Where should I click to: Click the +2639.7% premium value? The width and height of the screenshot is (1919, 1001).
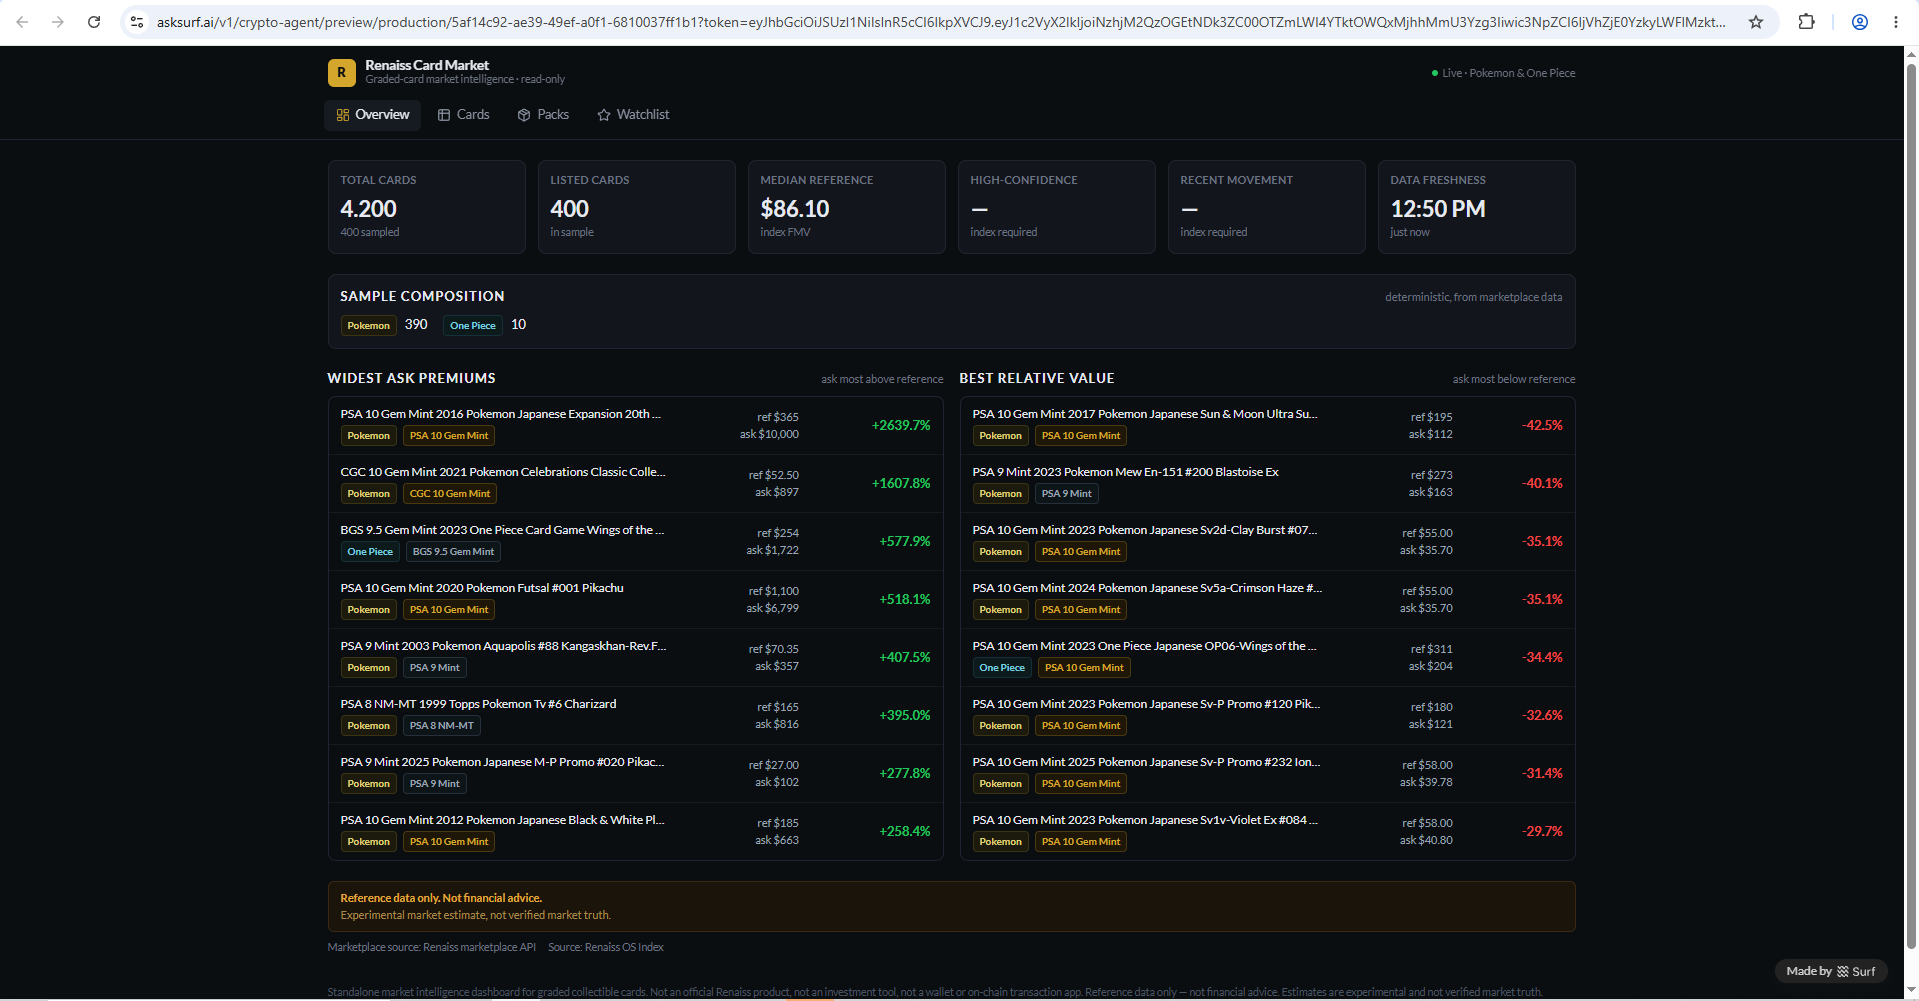click(x=901, y=425)
